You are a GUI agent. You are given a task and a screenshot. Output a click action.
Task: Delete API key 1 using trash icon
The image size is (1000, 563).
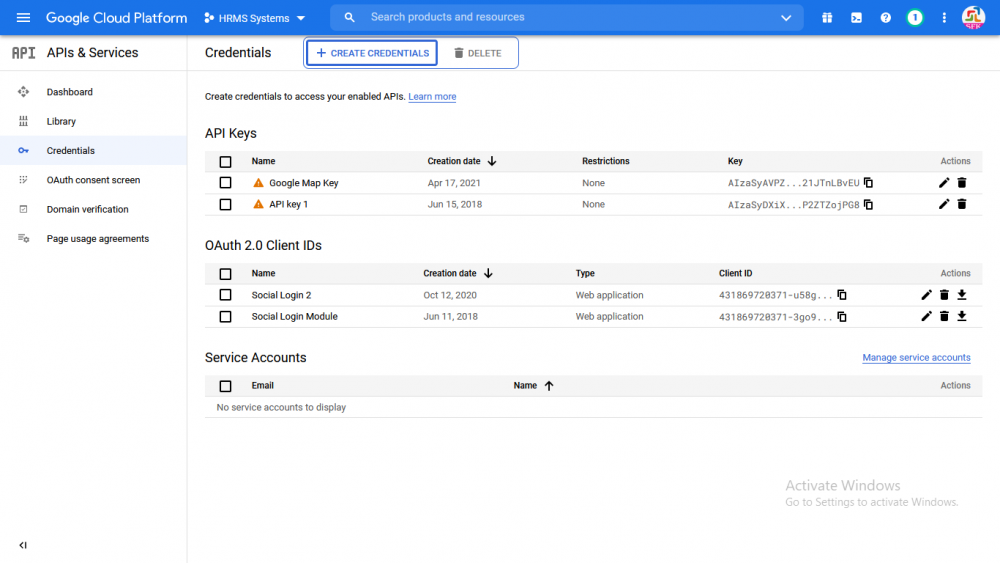[962, 204]
